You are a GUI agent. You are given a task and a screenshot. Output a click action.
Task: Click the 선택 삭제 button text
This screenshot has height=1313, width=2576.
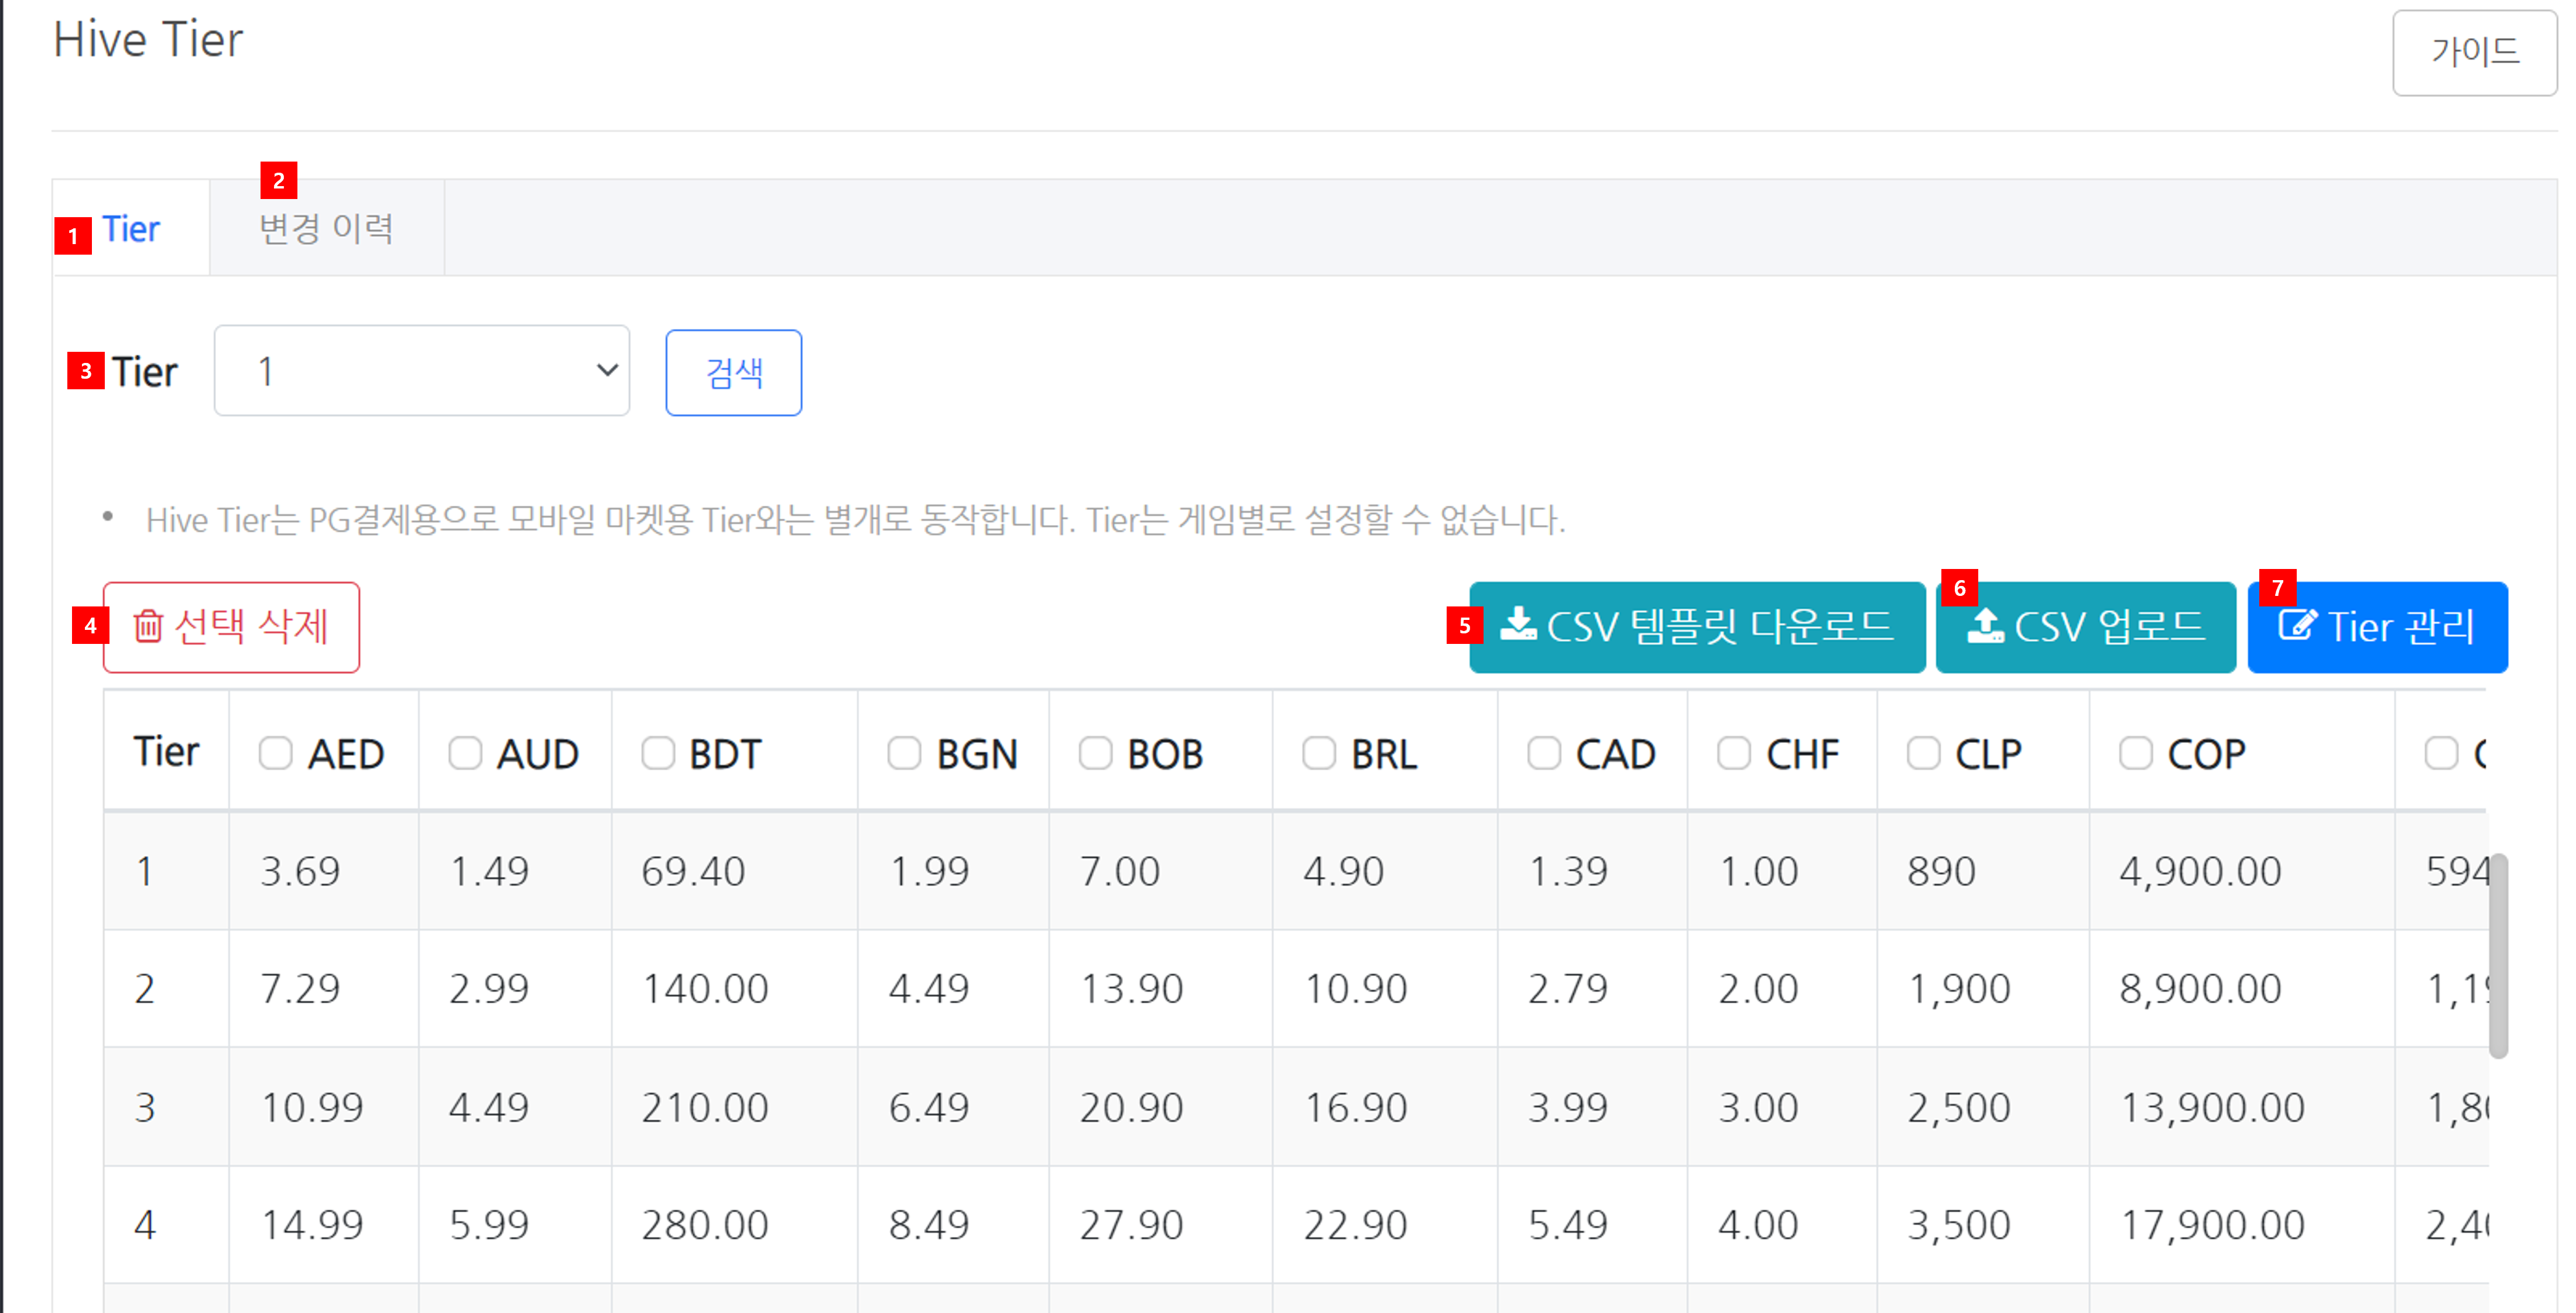click(251, 626)
